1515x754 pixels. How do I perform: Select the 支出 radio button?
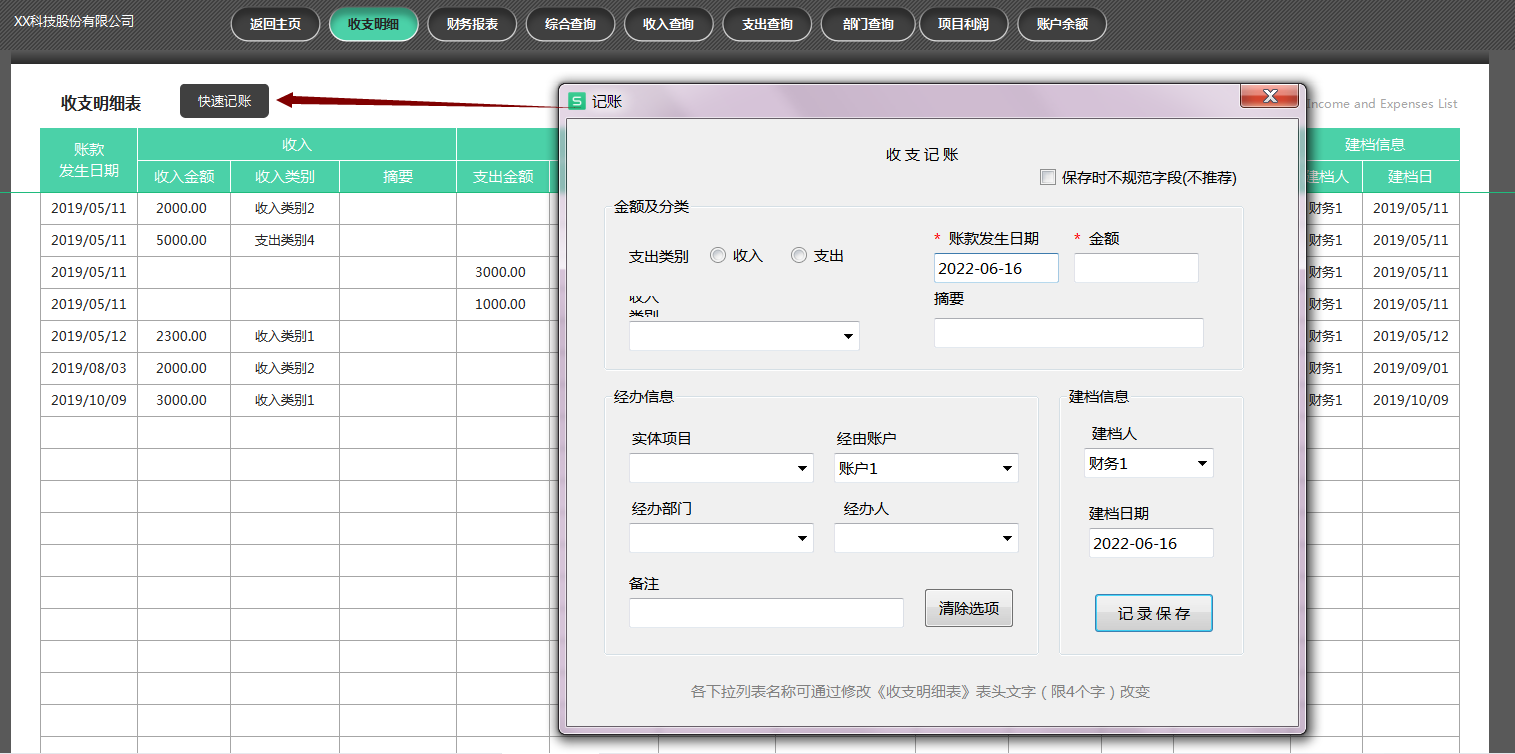pos(799,256)
